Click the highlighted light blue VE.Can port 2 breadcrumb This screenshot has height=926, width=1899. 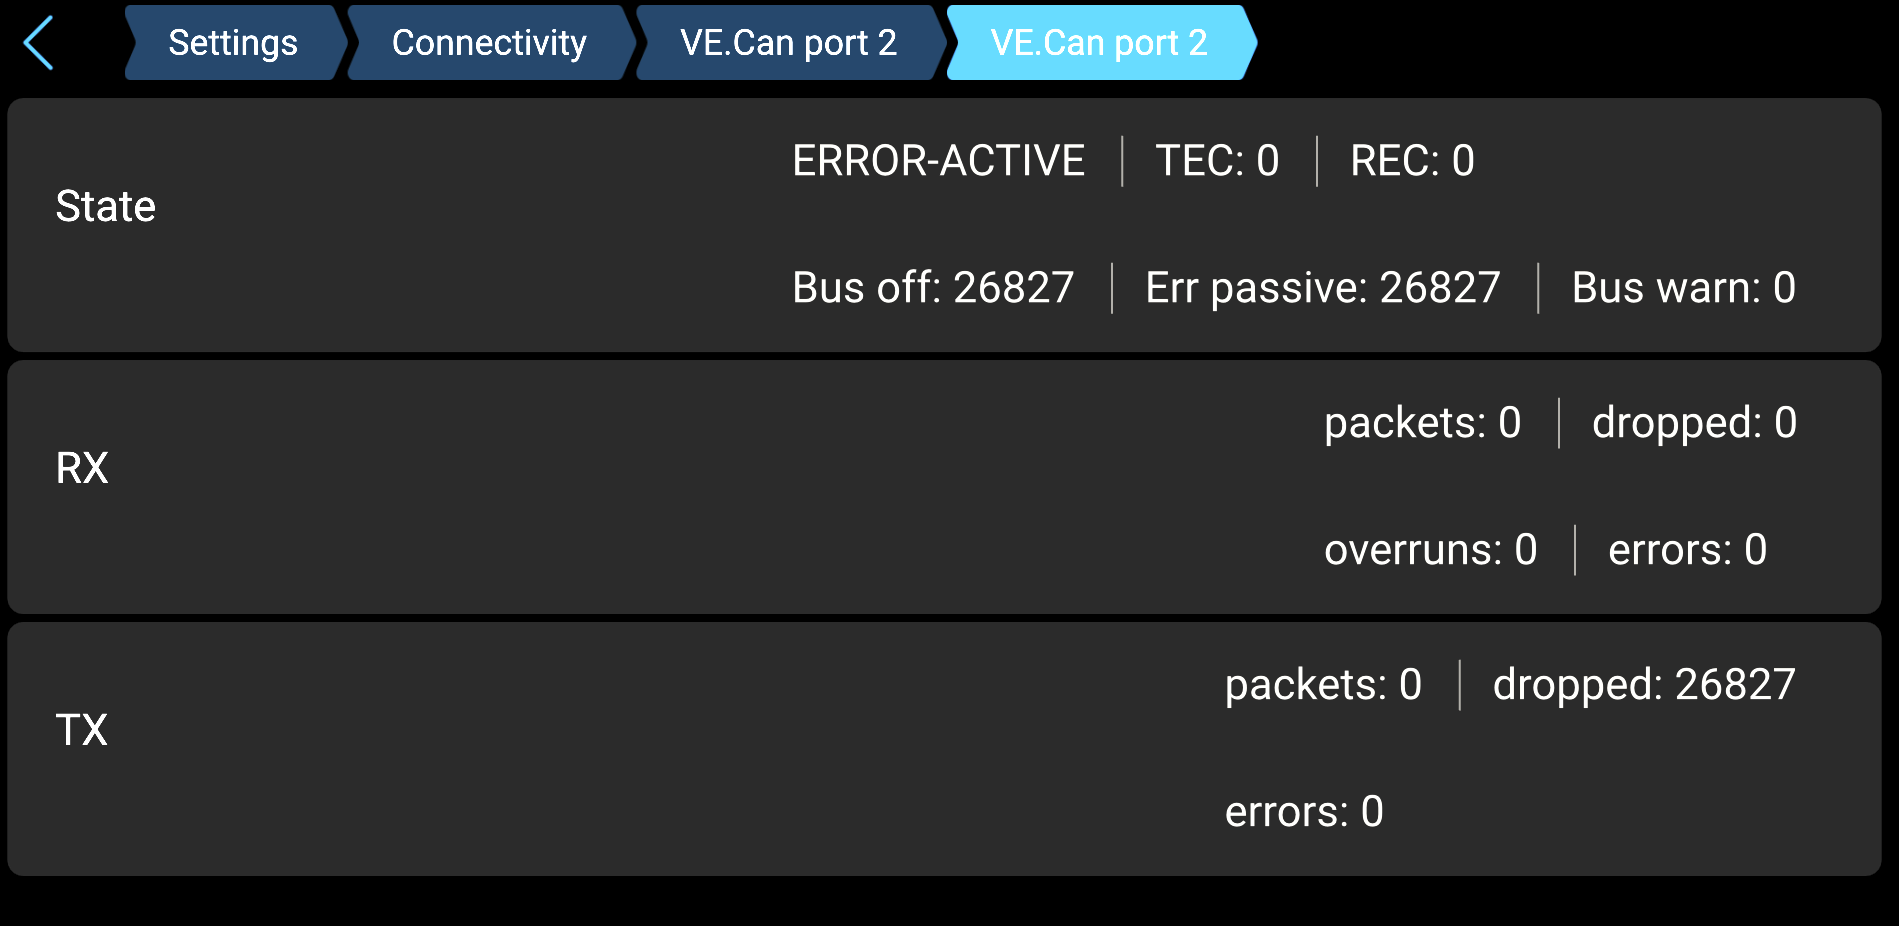(x=1098, y=43)
